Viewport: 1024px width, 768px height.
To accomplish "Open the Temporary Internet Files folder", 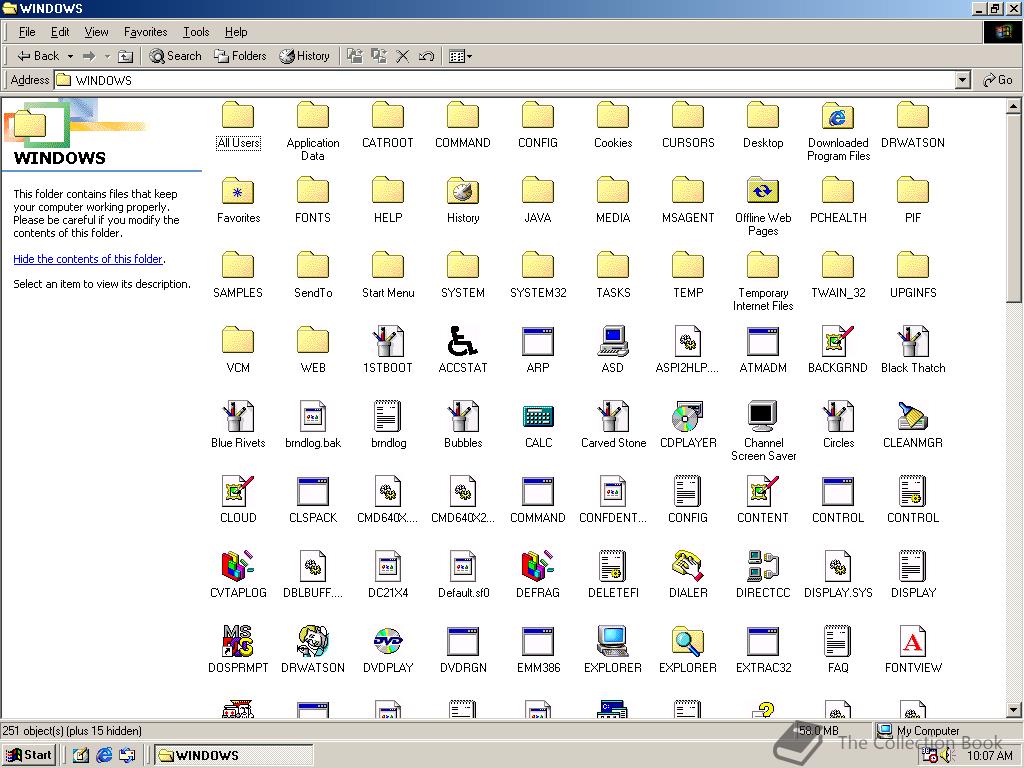I will [763, 266].
